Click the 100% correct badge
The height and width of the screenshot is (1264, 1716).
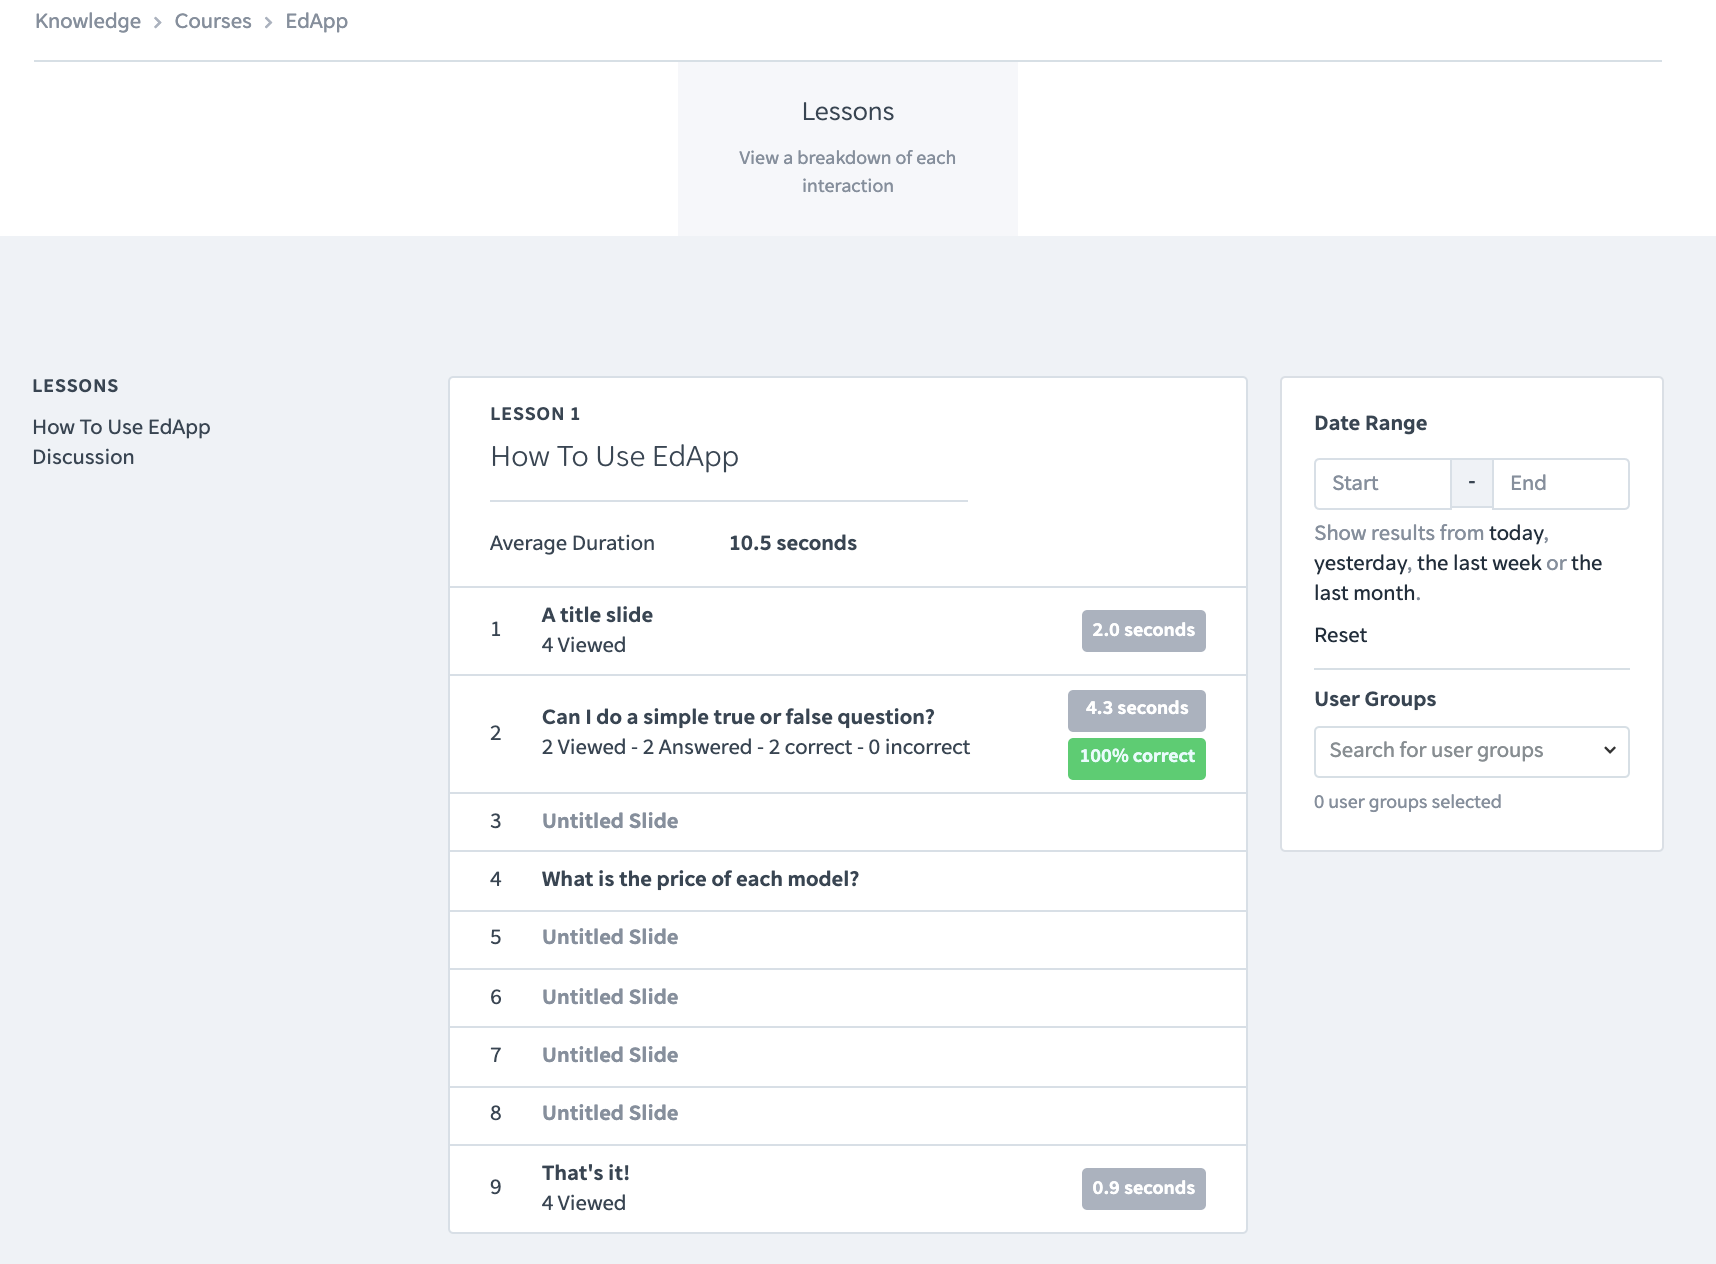[1137, 757]
